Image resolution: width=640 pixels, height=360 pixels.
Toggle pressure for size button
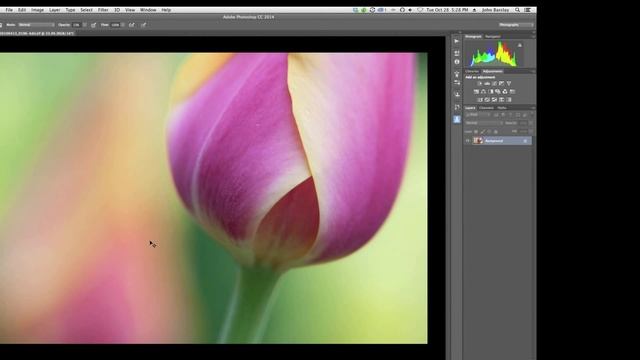(144, 25)
